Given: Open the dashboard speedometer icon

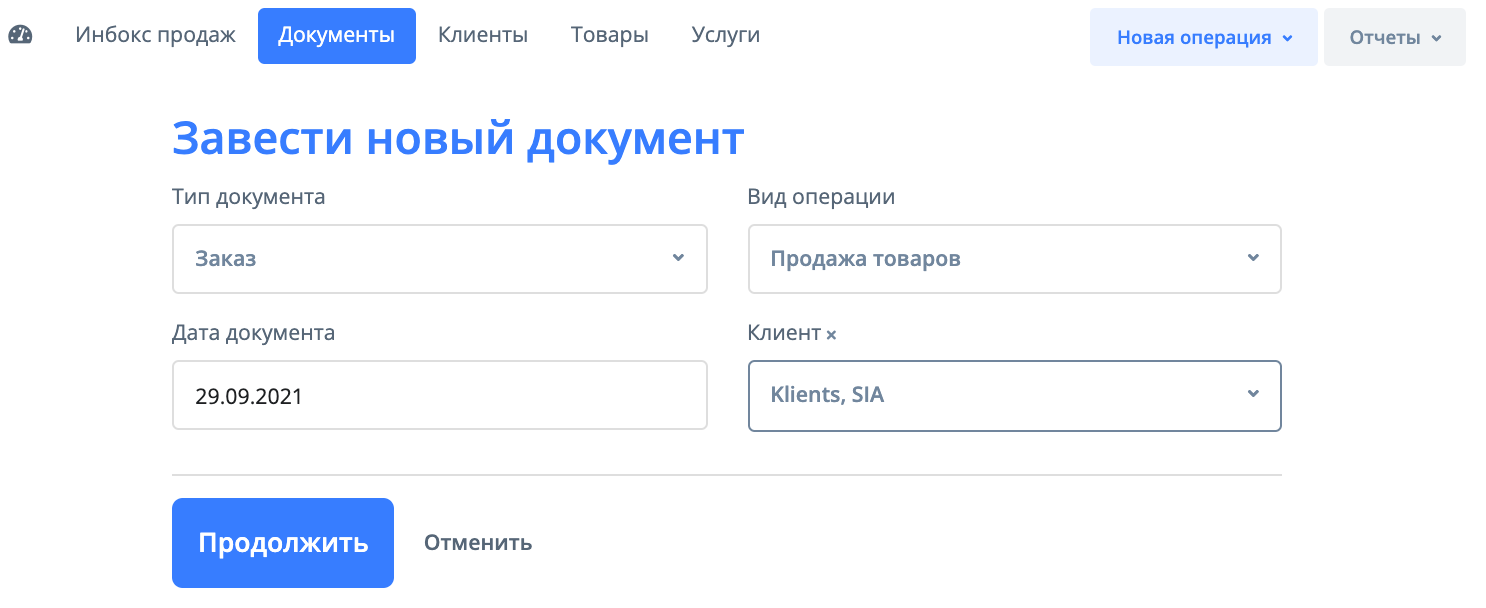Looking at the screenshot, I should (x=22, y=34).
